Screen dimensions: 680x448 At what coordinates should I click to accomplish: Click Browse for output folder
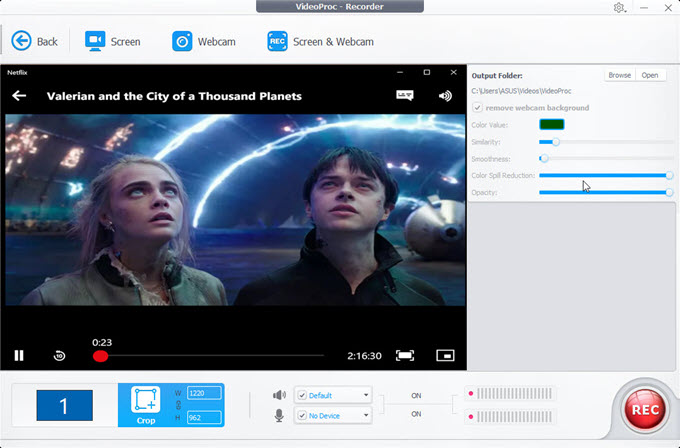tap(619, 75)
